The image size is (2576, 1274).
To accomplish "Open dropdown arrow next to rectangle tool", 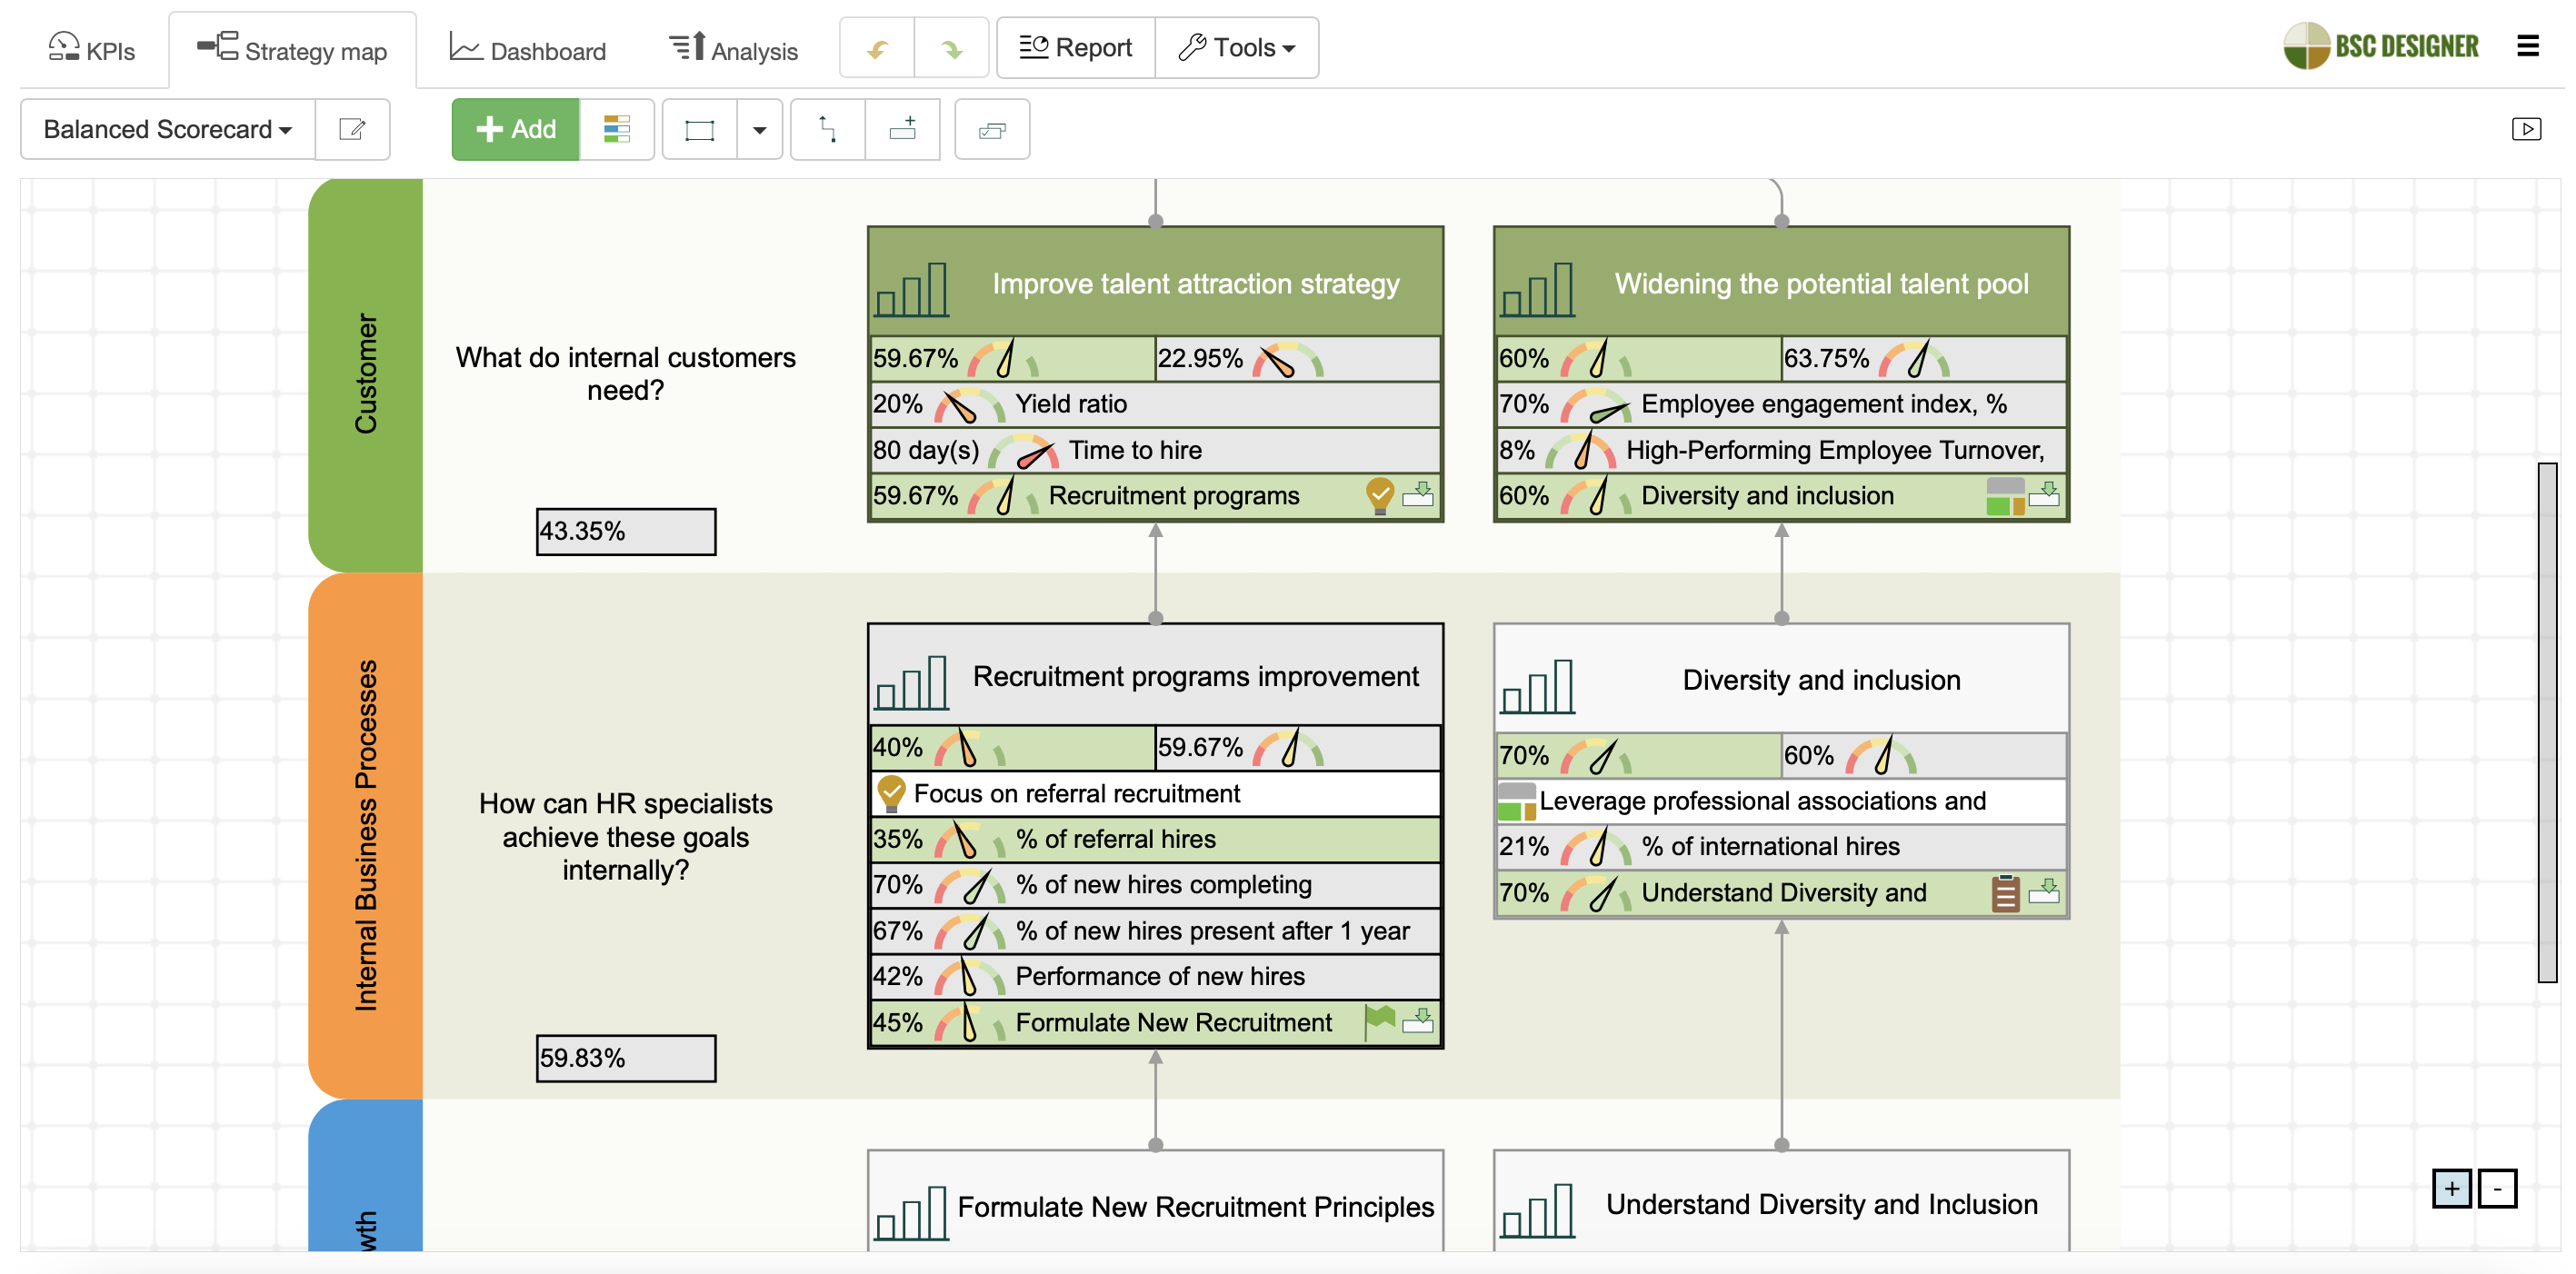I will [759, 129].
